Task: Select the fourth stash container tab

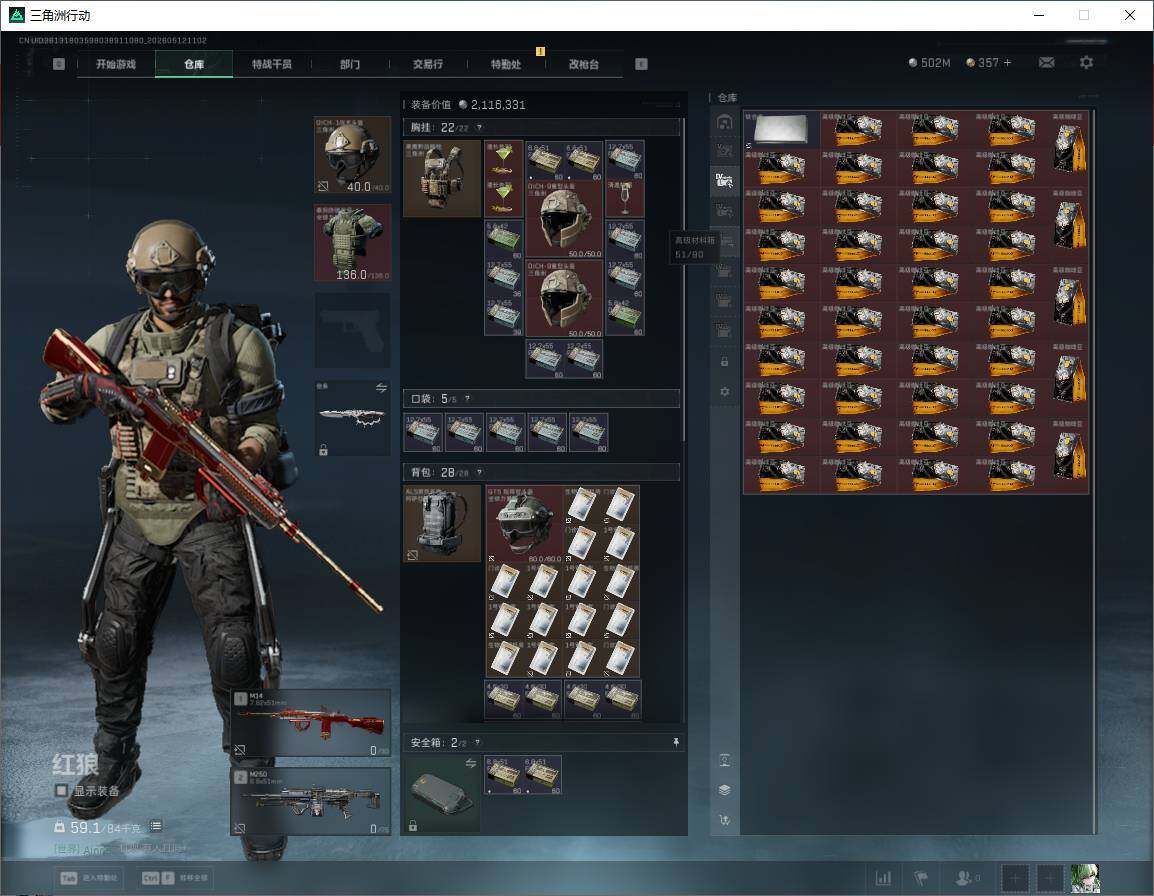Action: [x=725, y=211]
